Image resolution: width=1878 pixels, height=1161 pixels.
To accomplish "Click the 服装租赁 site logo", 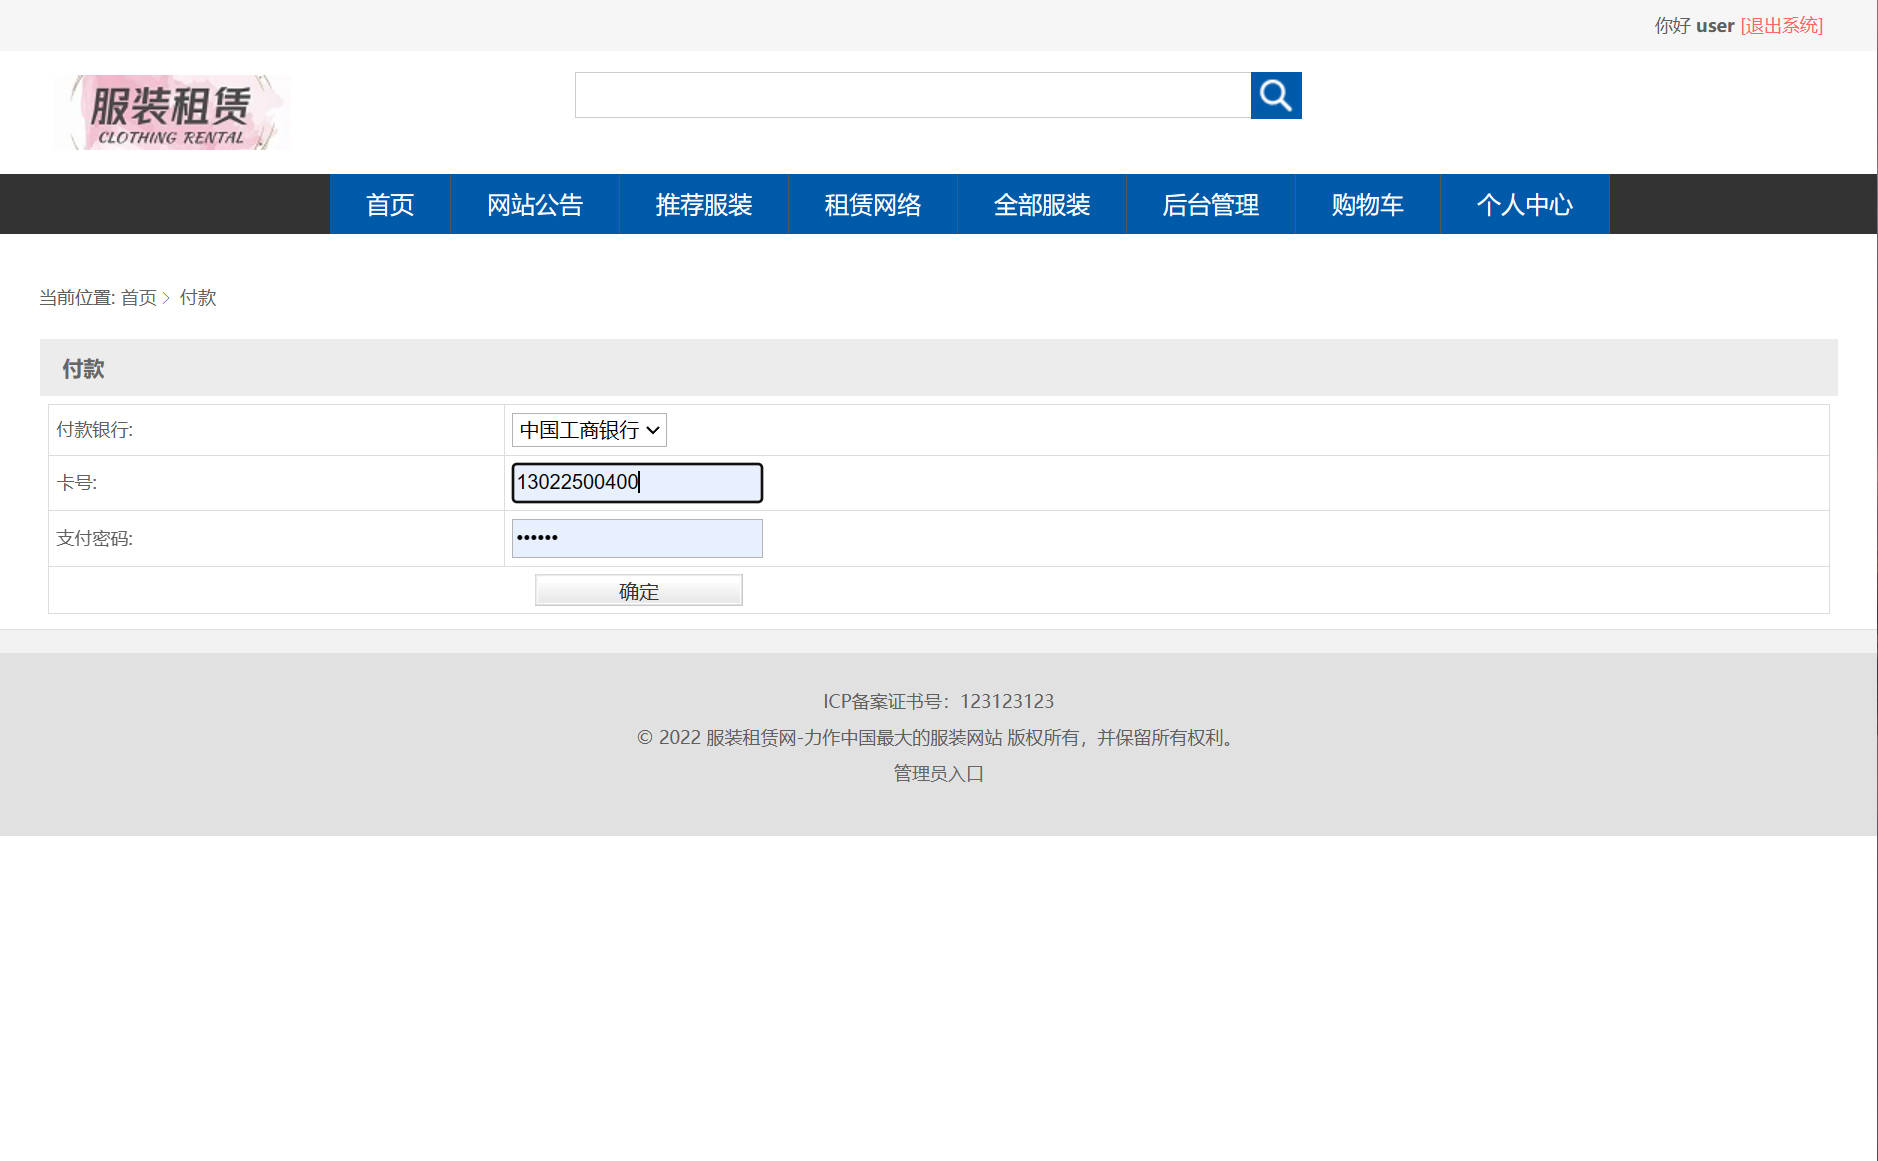I will tap(171, 111).
